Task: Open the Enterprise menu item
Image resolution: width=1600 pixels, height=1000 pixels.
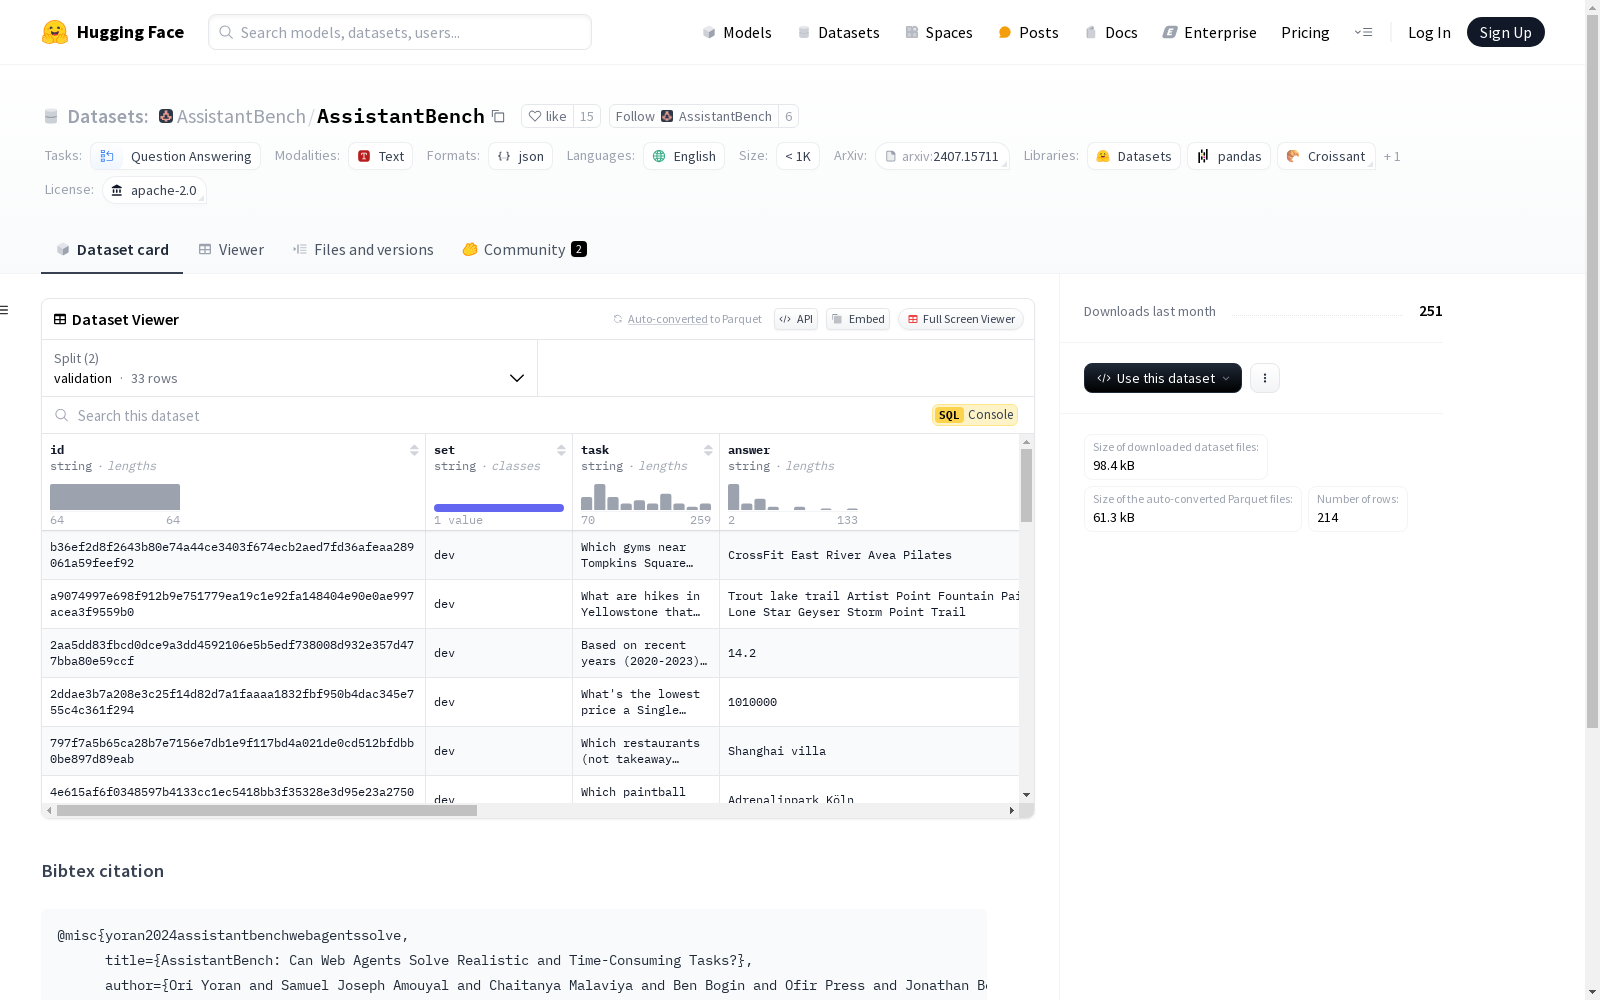Action: click(1209, 32)
